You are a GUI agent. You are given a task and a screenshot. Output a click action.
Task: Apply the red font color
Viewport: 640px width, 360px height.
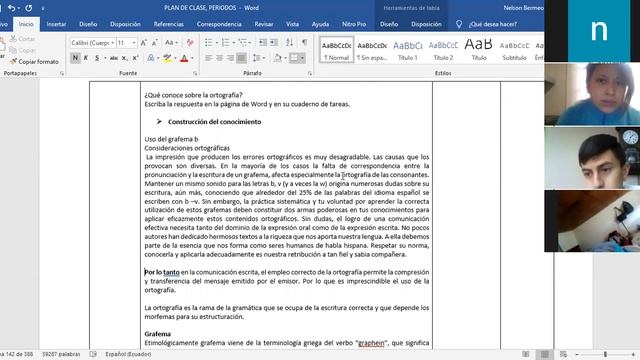click(x=184, y=58)
